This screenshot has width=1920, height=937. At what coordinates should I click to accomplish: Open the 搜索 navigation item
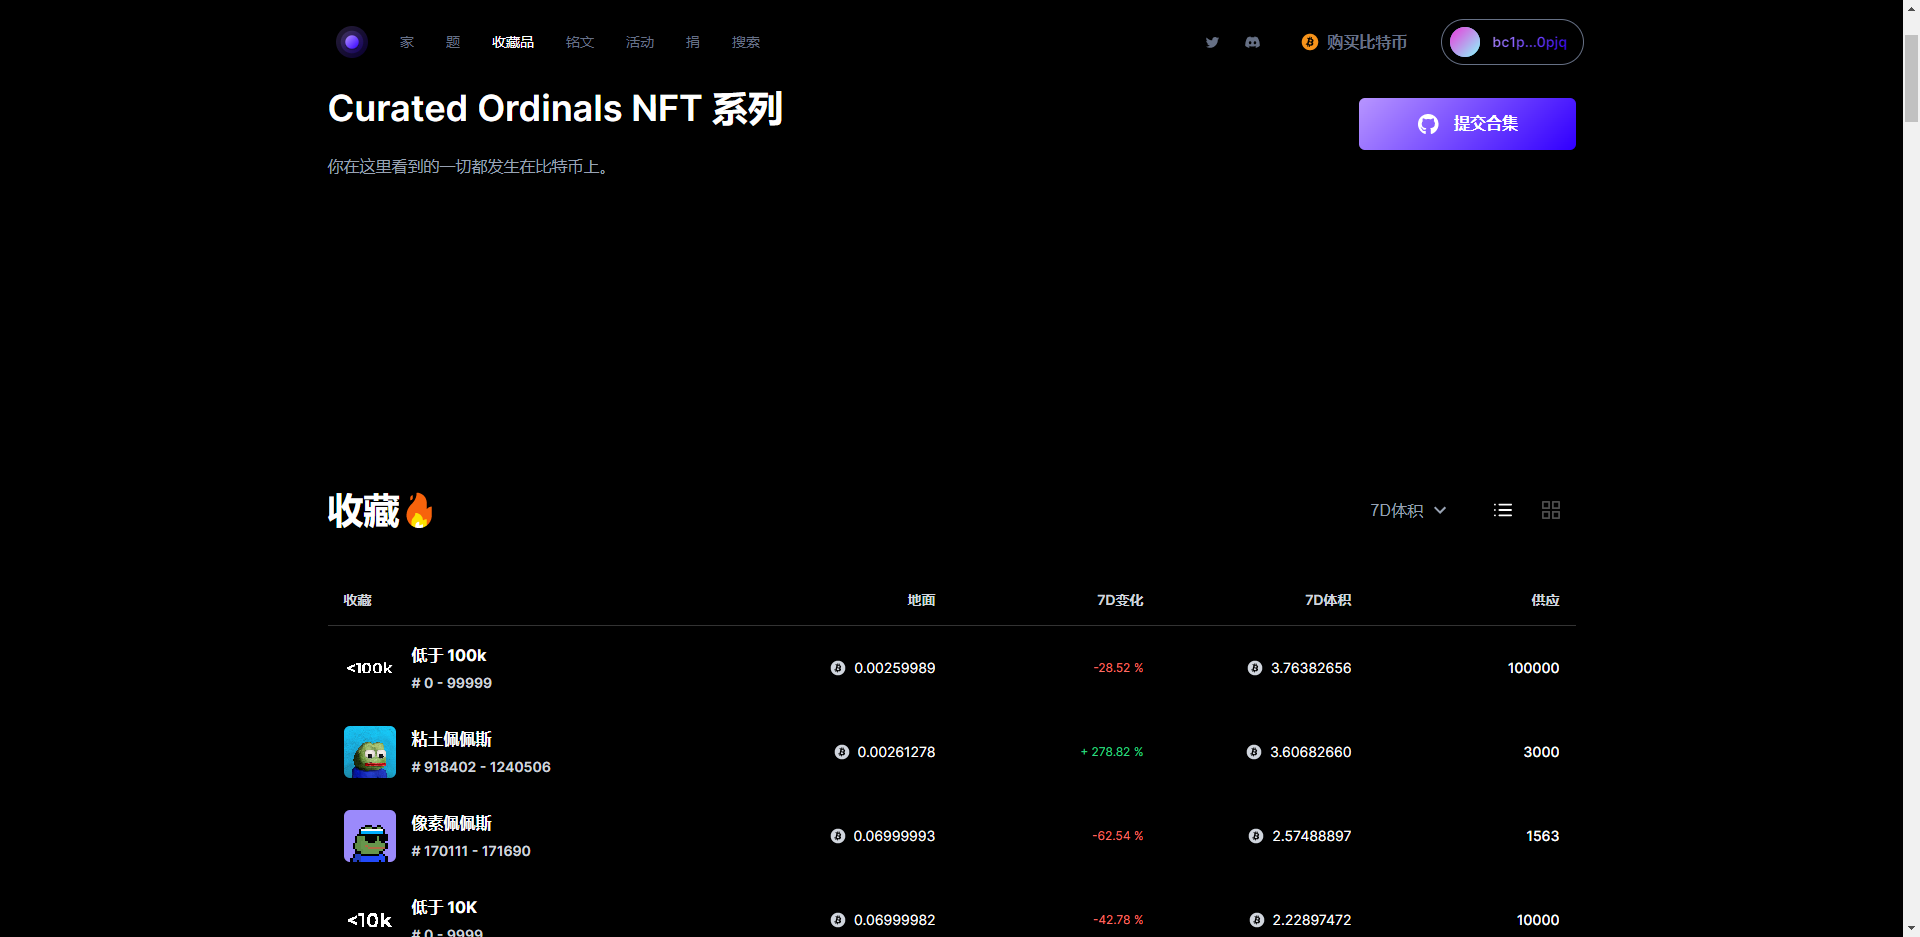point(746,42)
